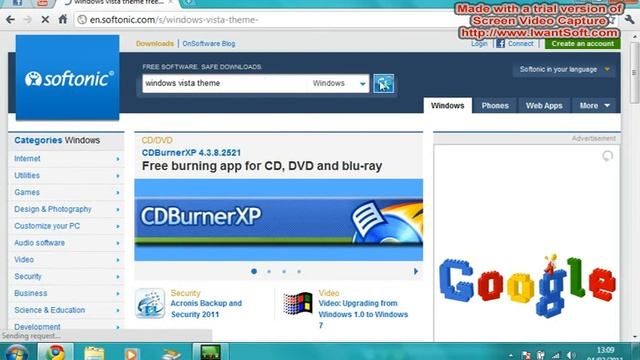Click the green screen recorder taskbar icon
The width and height of the screenshot is (640, 360).
[x=211, y=352]
